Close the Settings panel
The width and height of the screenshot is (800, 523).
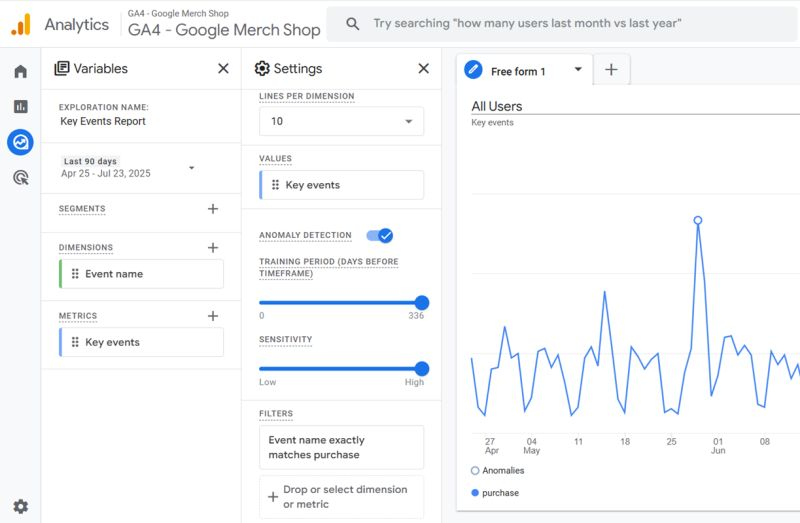coord(423,69)
